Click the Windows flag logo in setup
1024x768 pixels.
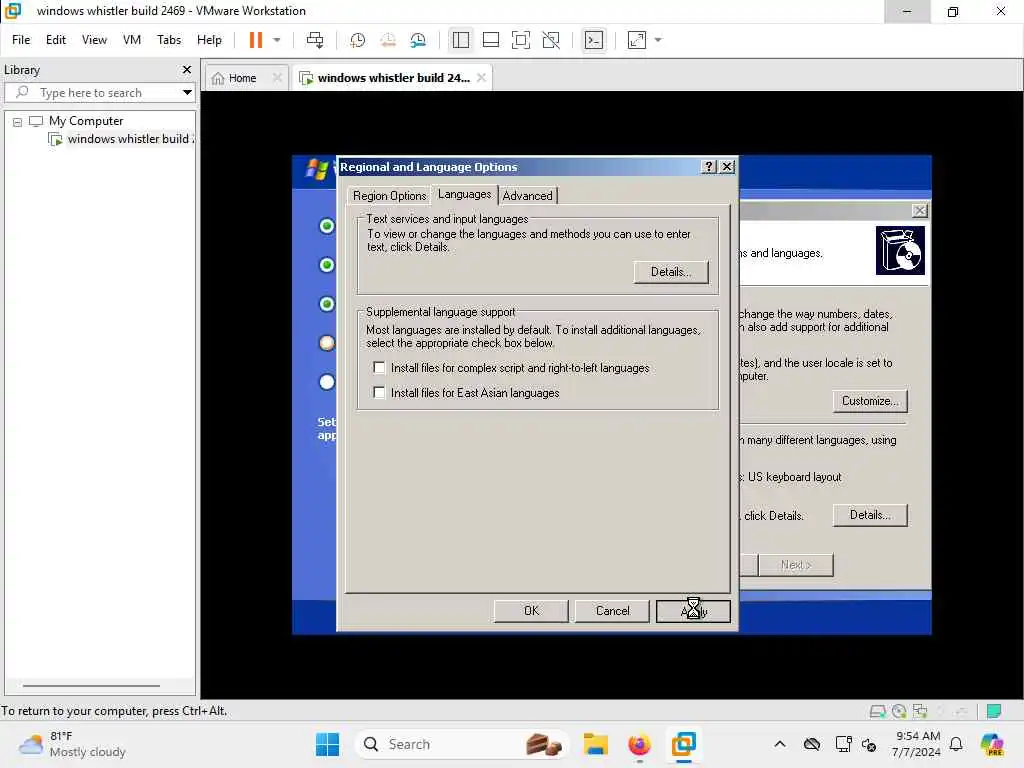click(x=317, y=169)
